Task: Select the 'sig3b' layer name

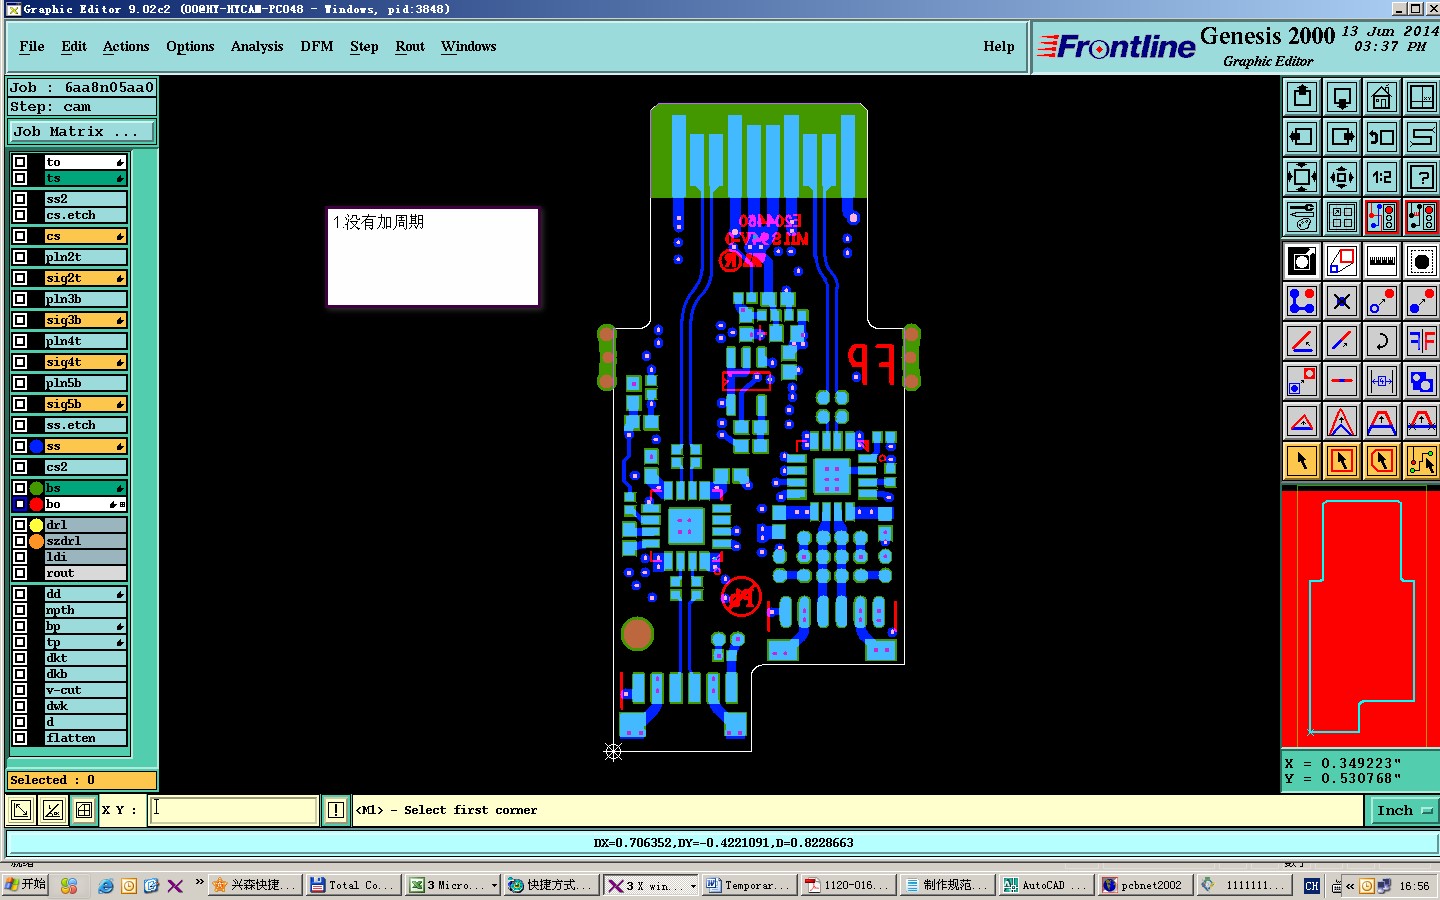Action: 85,320
